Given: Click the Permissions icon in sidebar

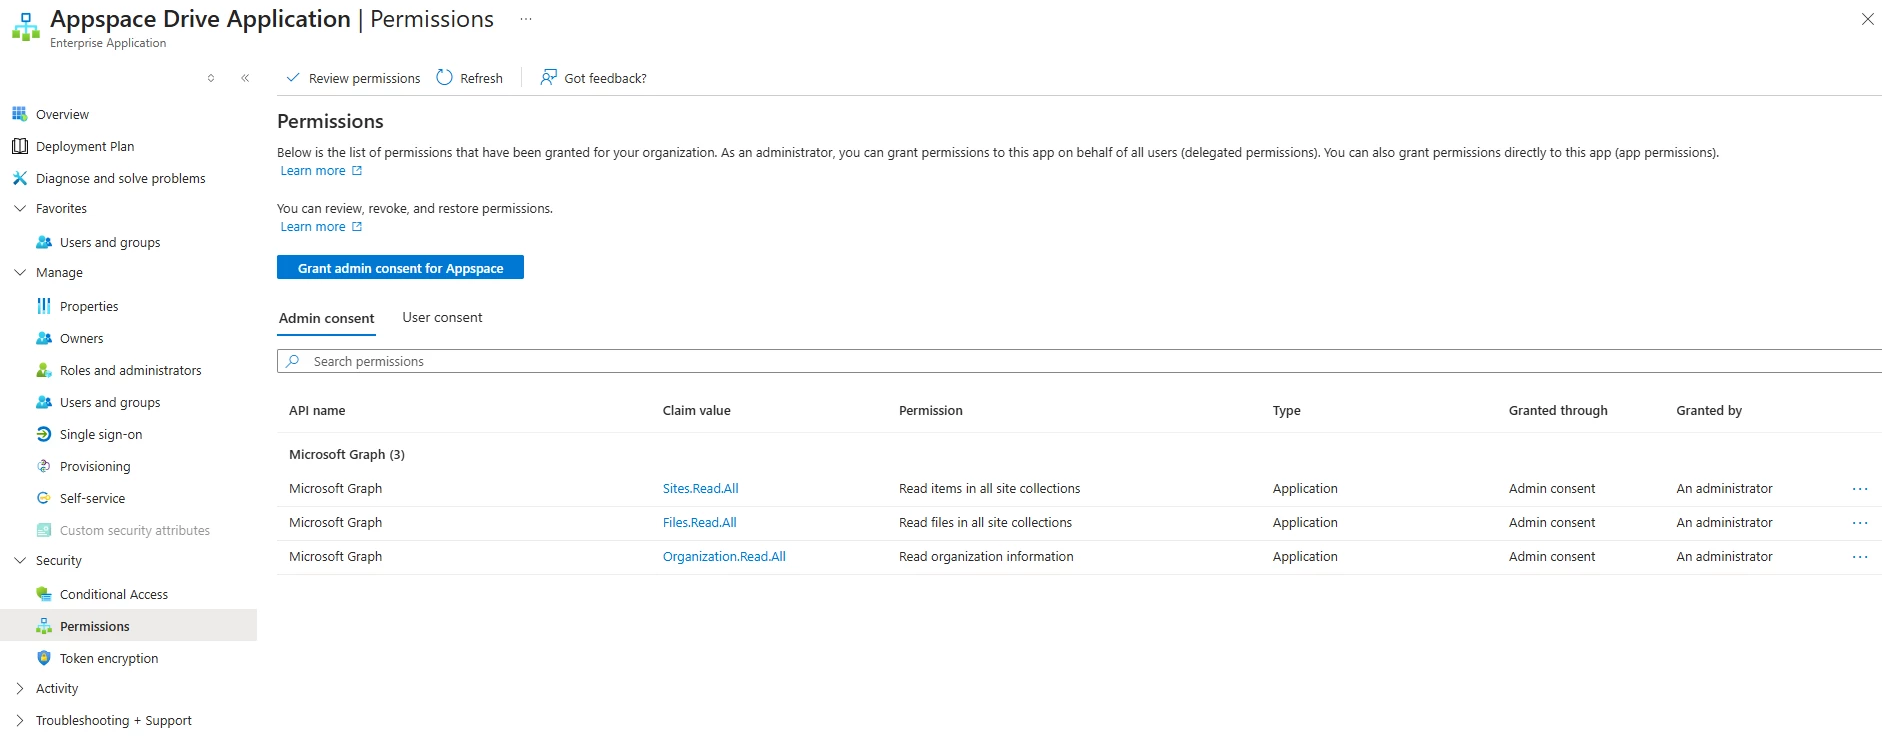Looking at the screenshot, I should point(44,626).
